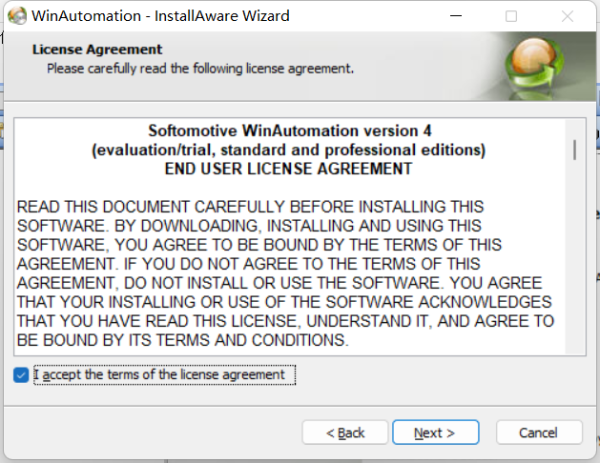Click the 'WinAutomation - InstallAware Wizard' title text

pos(160,16)
